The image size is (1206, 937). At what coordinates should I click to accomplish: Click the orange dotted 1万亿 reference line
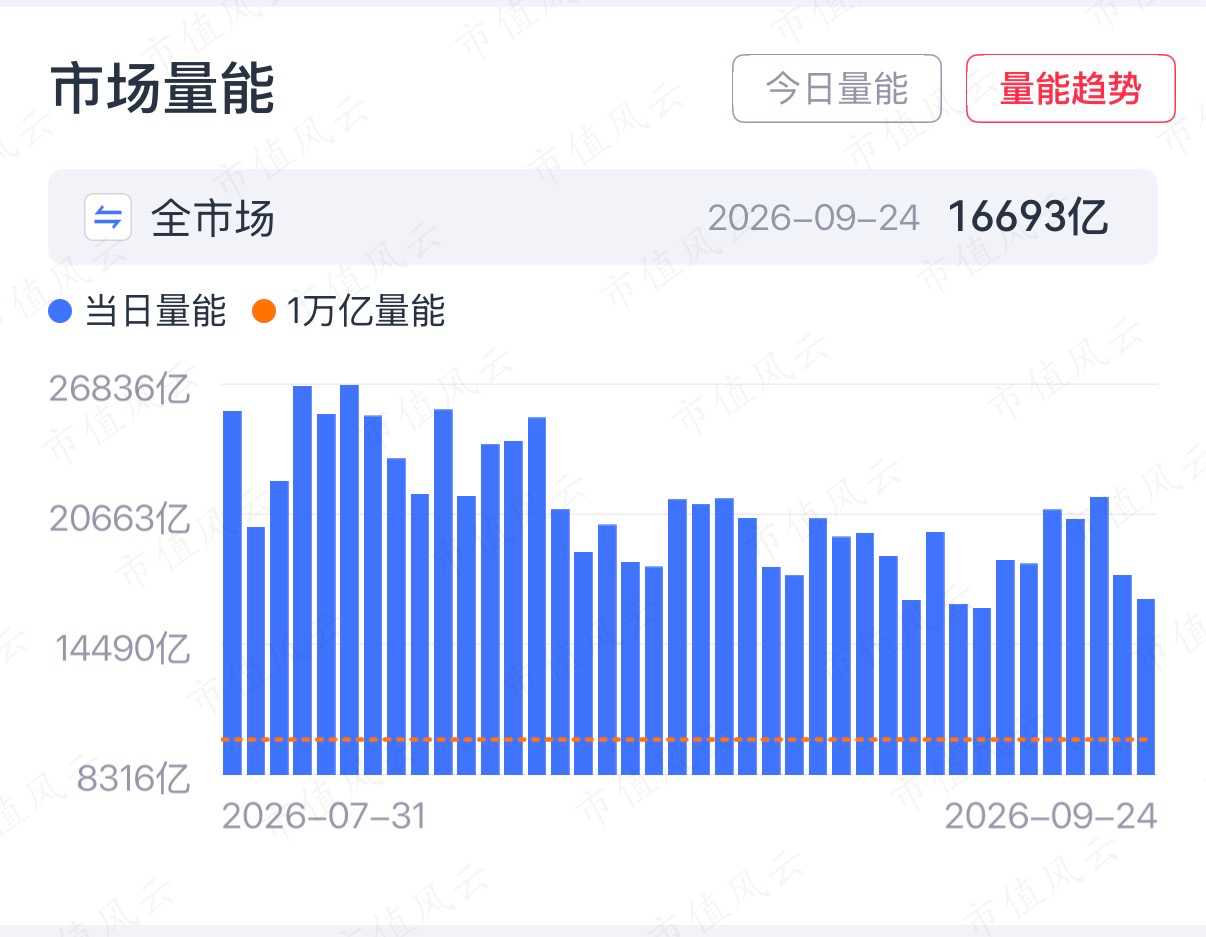tap(686, 739)
